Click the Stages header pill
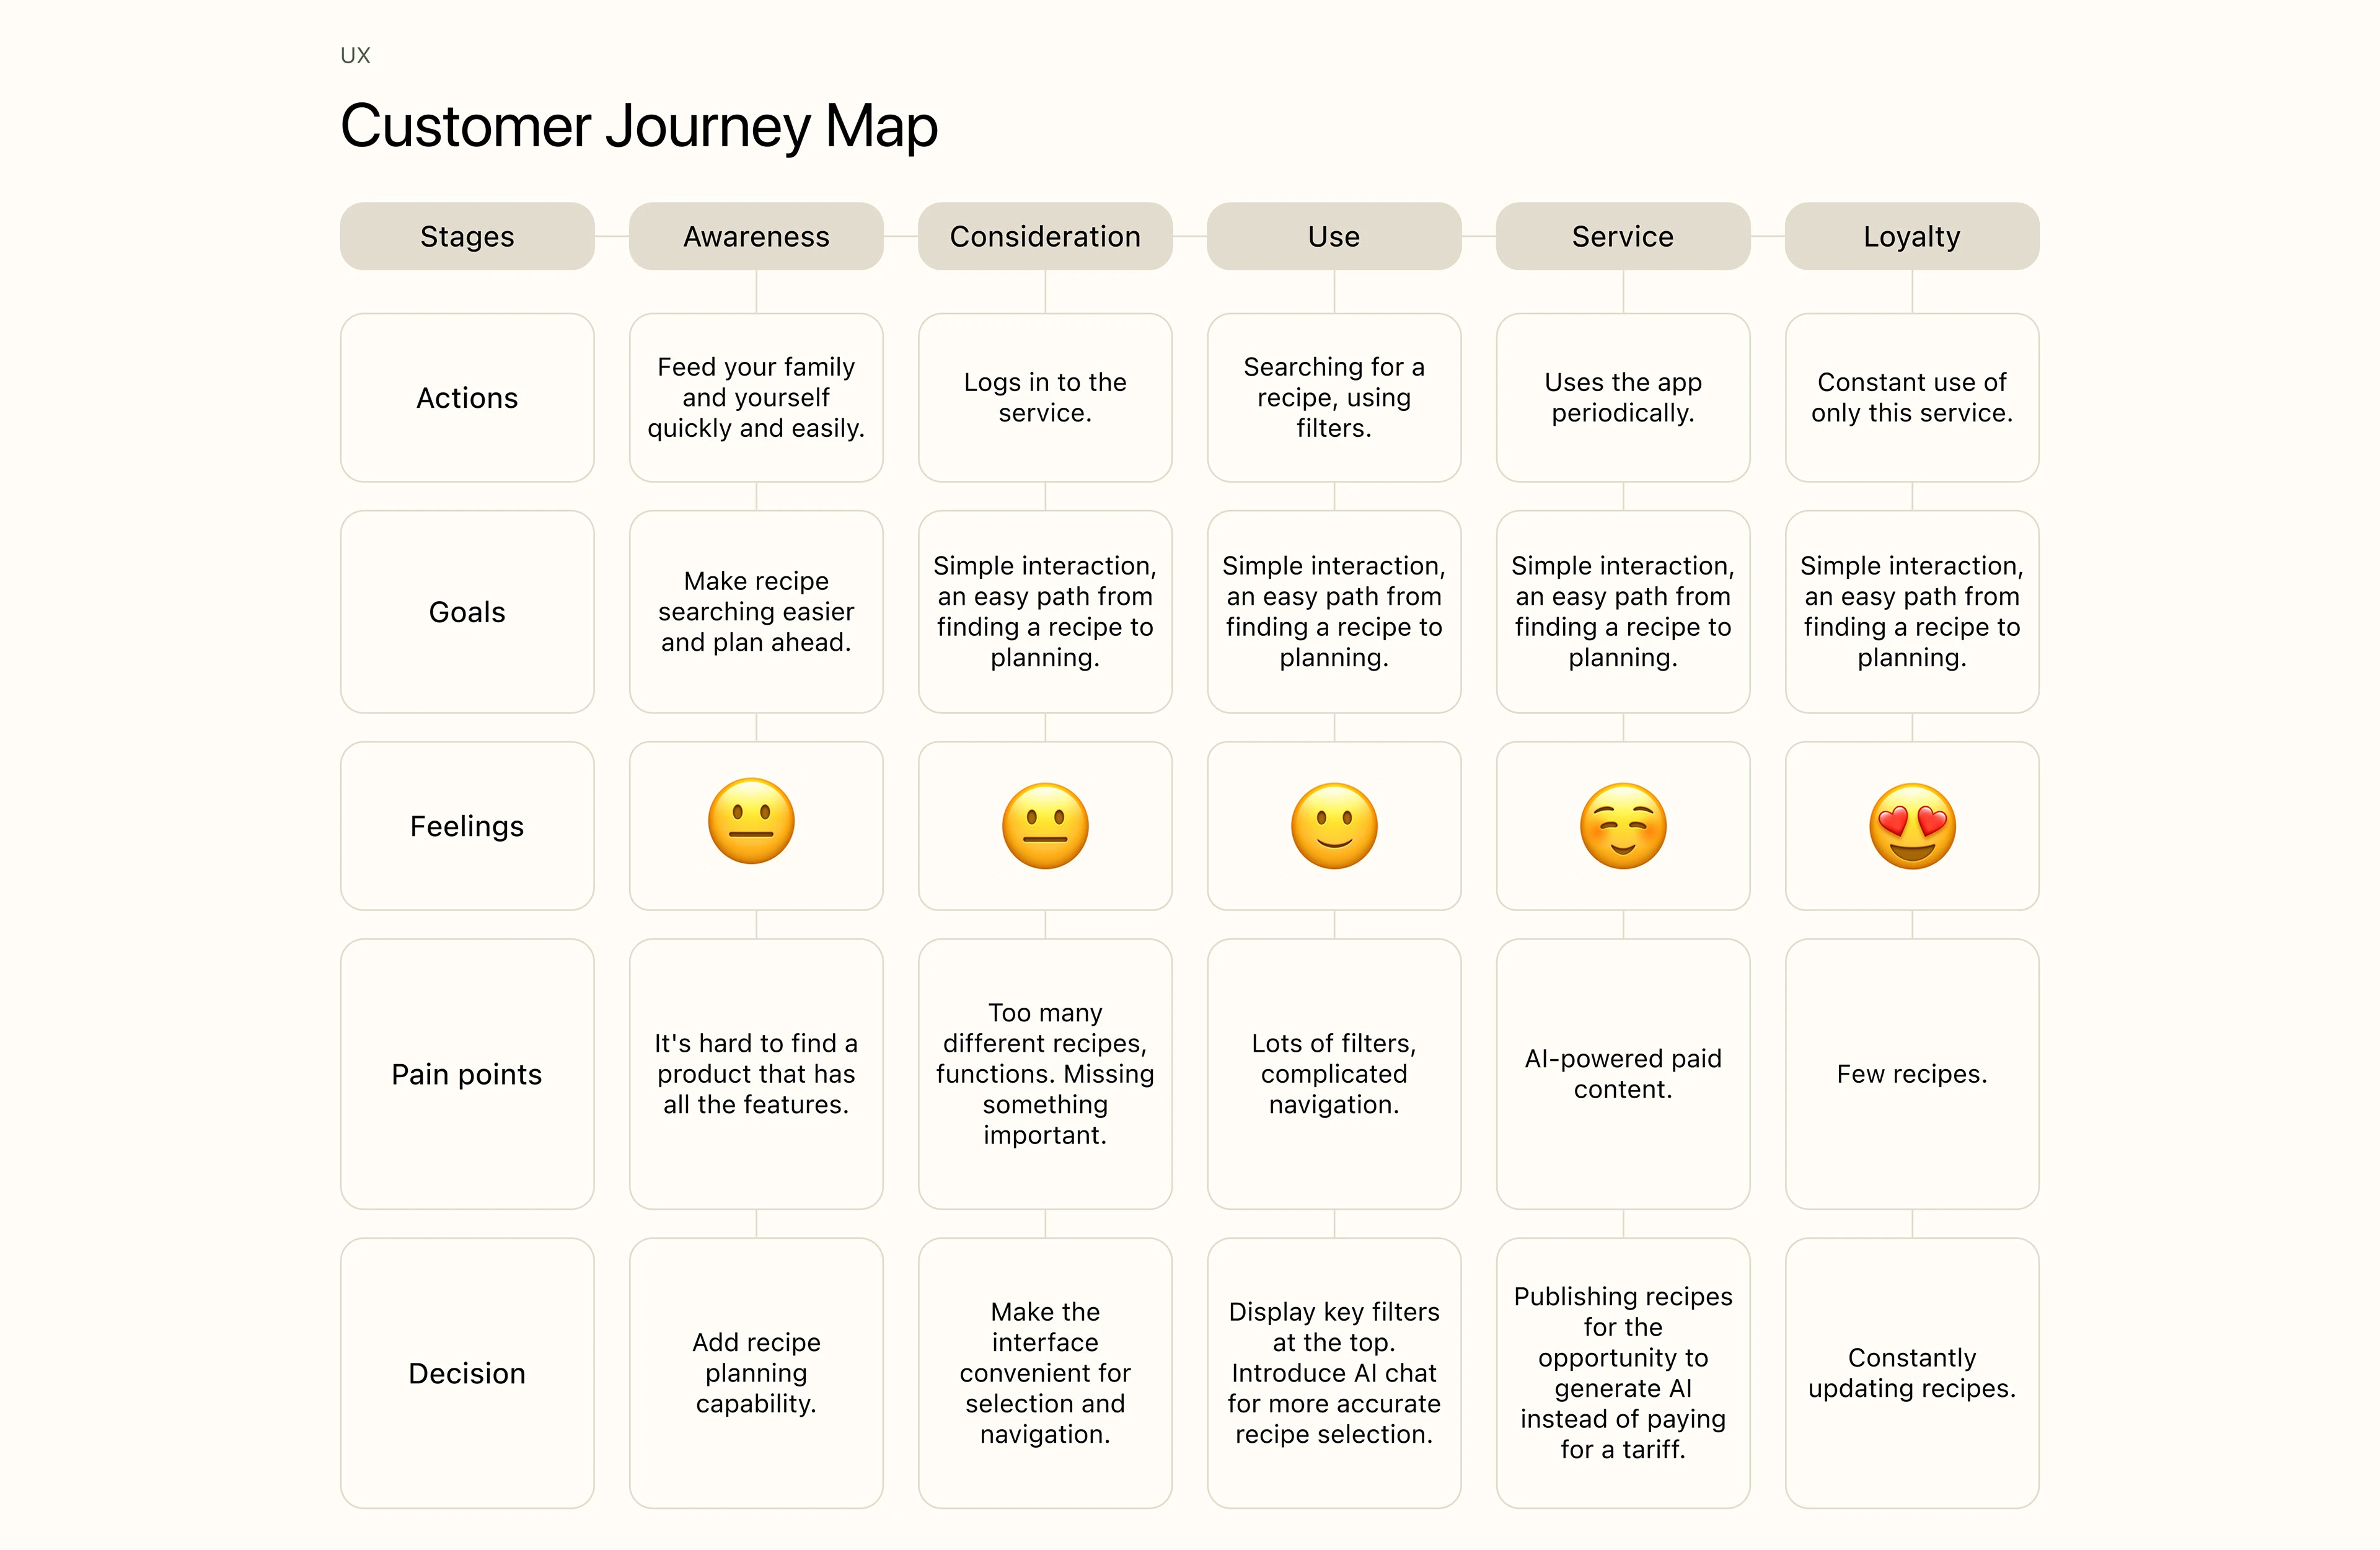The image size is (2380, 1550). (467, 236)
